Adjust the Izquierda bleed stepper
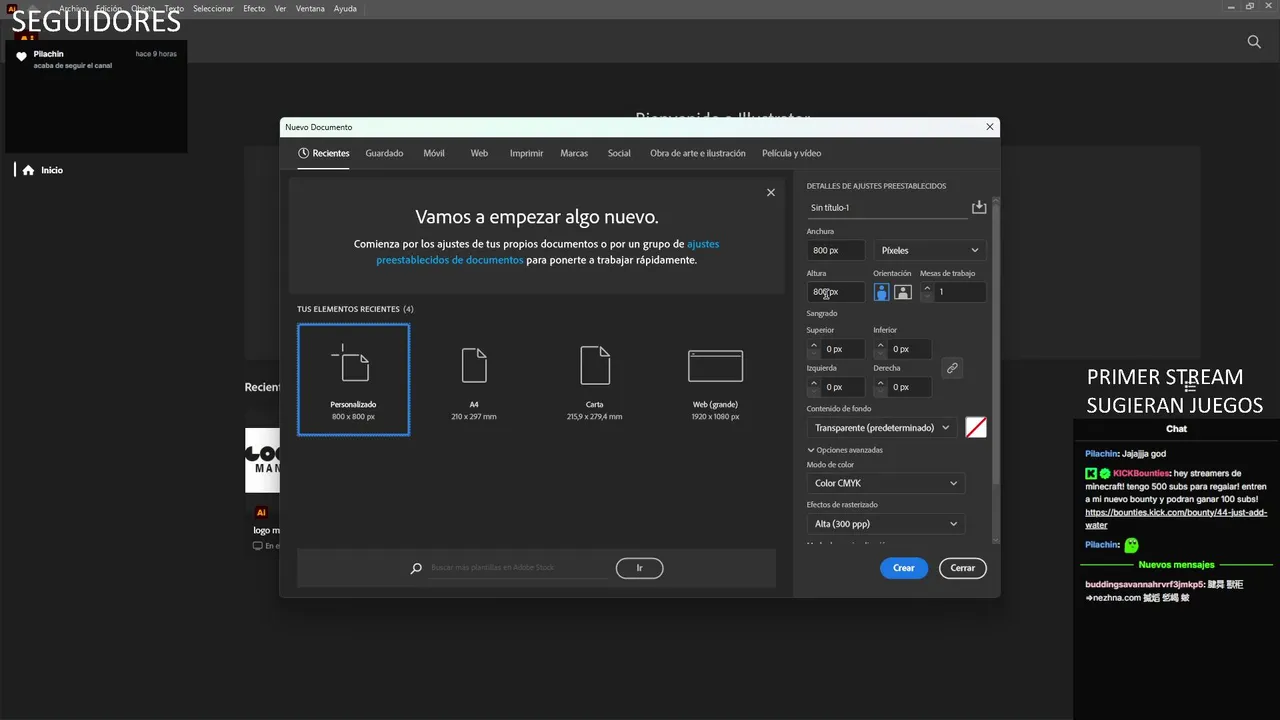 813,386
